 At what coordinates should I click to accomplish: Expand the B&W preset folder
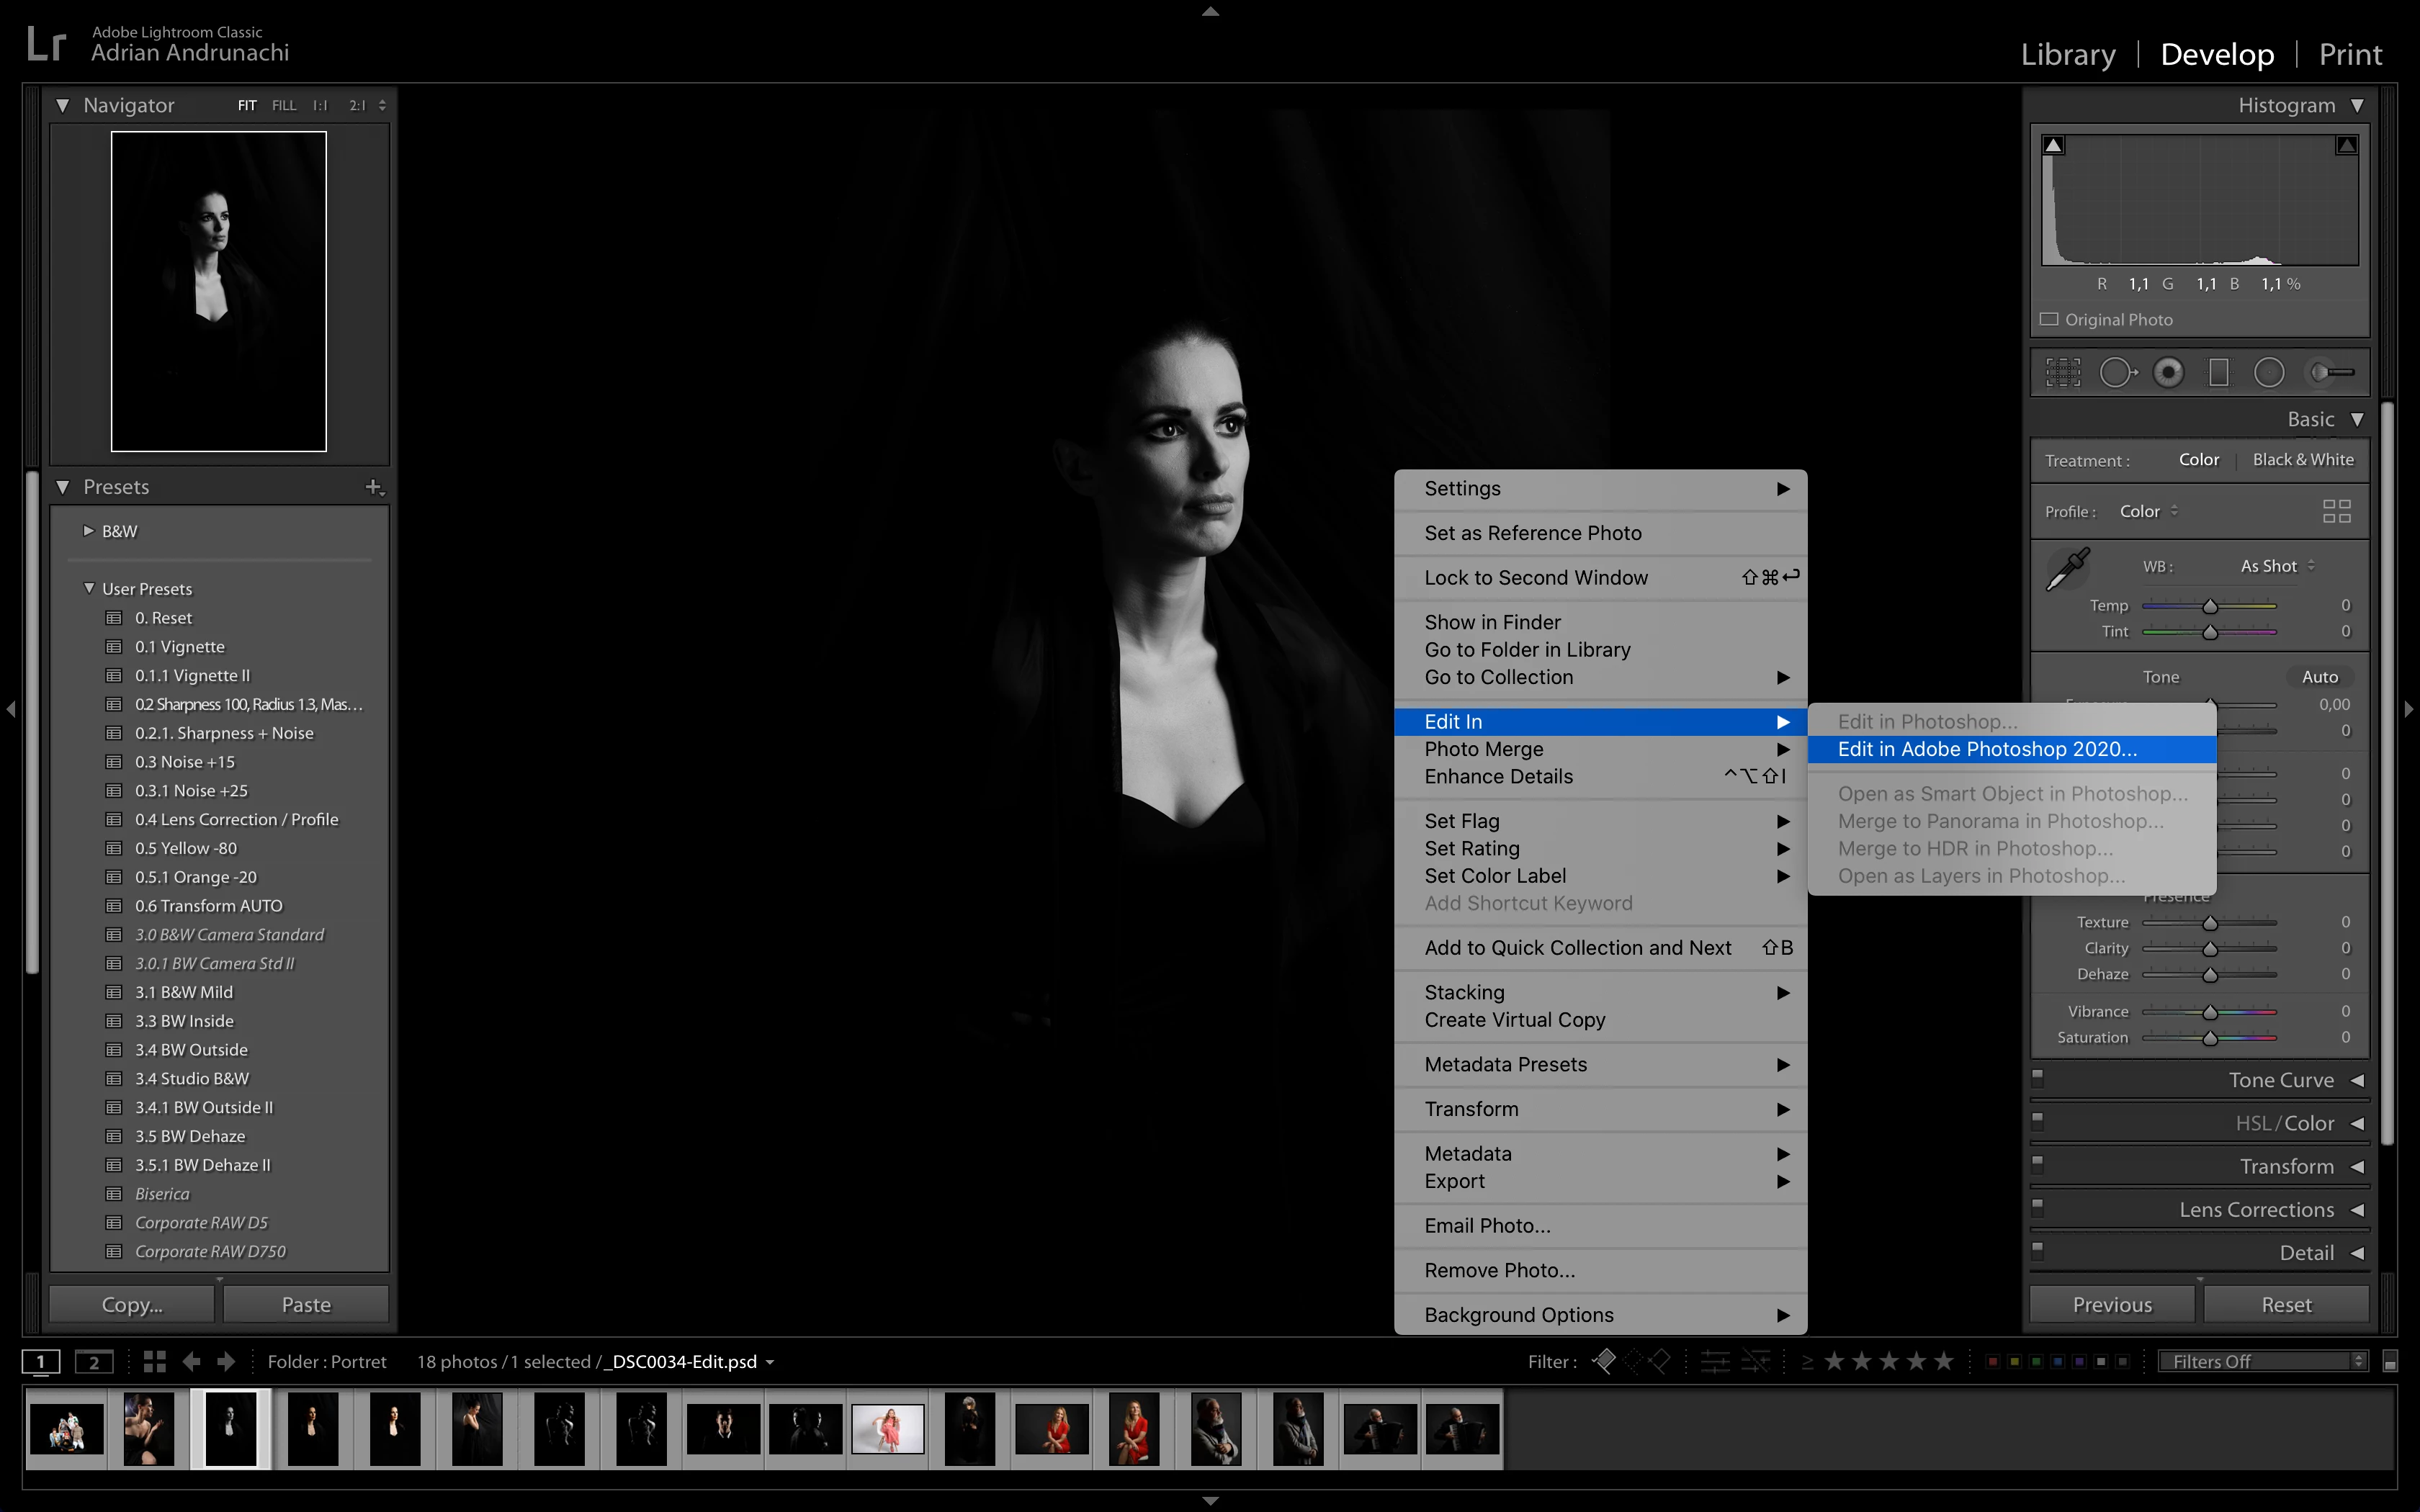(x=89, y=531)
